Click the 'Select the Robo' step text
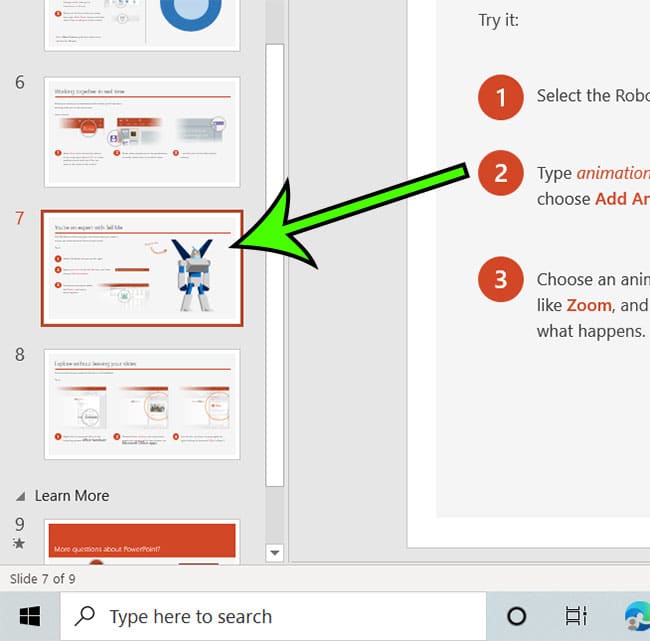This screenshot has width=650, height=641. pos(593,96)
